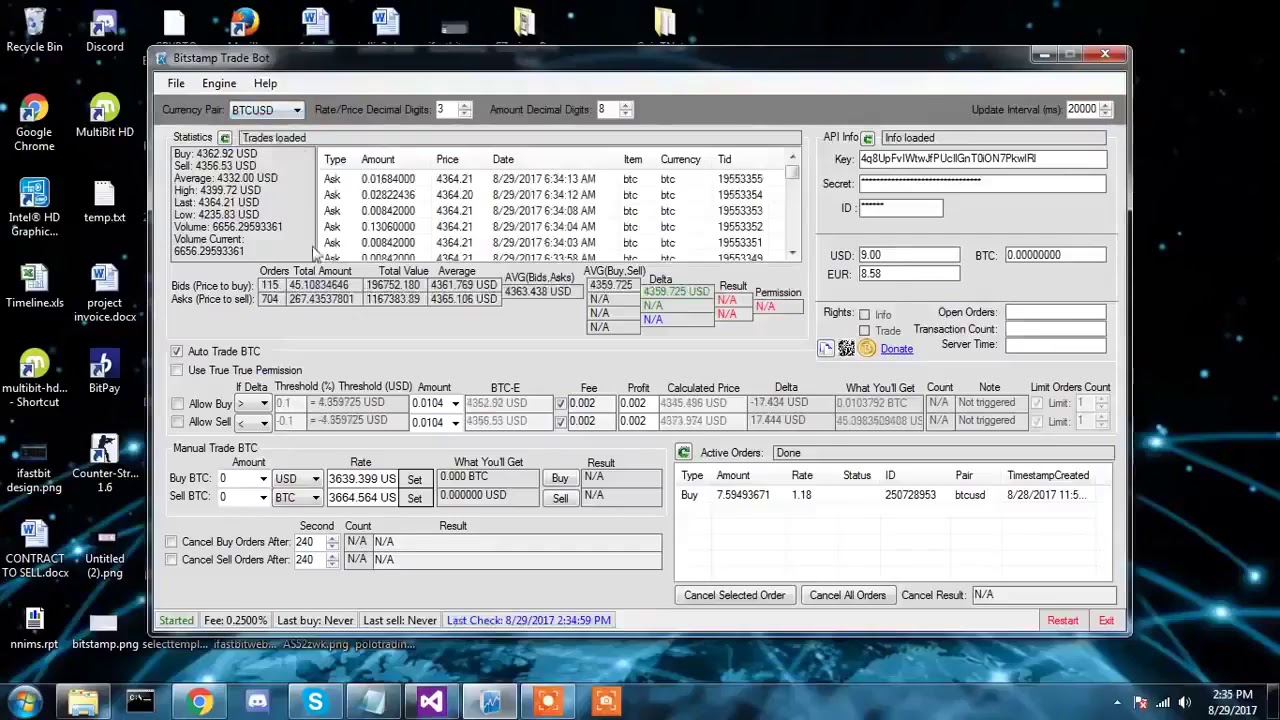Screen dimensions: 1280x720
Task: Toggle the Rights Trade checkbox
Action: click(864, 330)
